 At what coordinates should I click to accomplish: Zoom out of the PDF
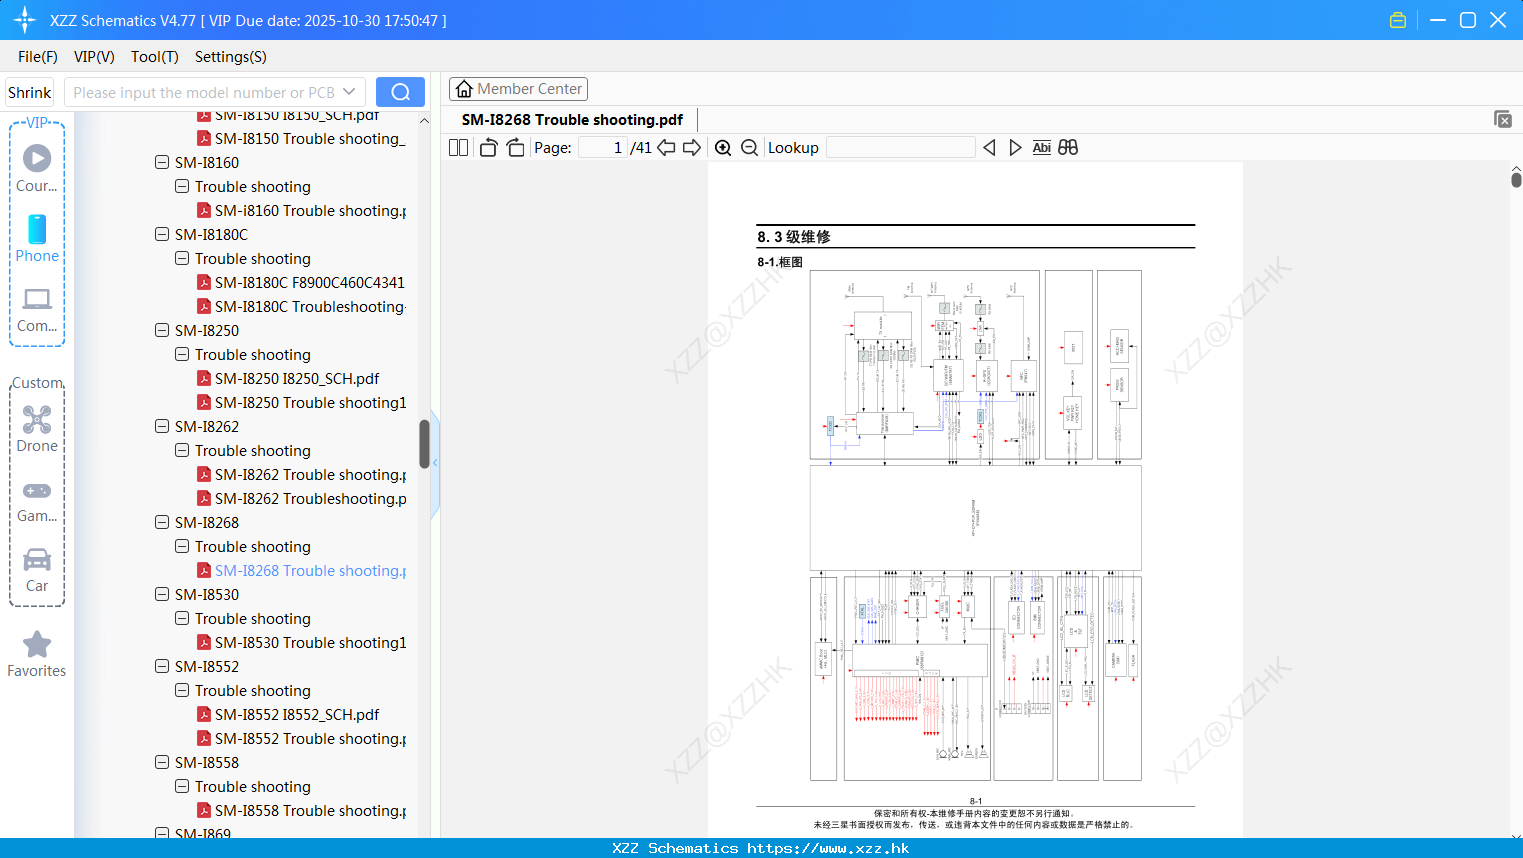[749, 148]
